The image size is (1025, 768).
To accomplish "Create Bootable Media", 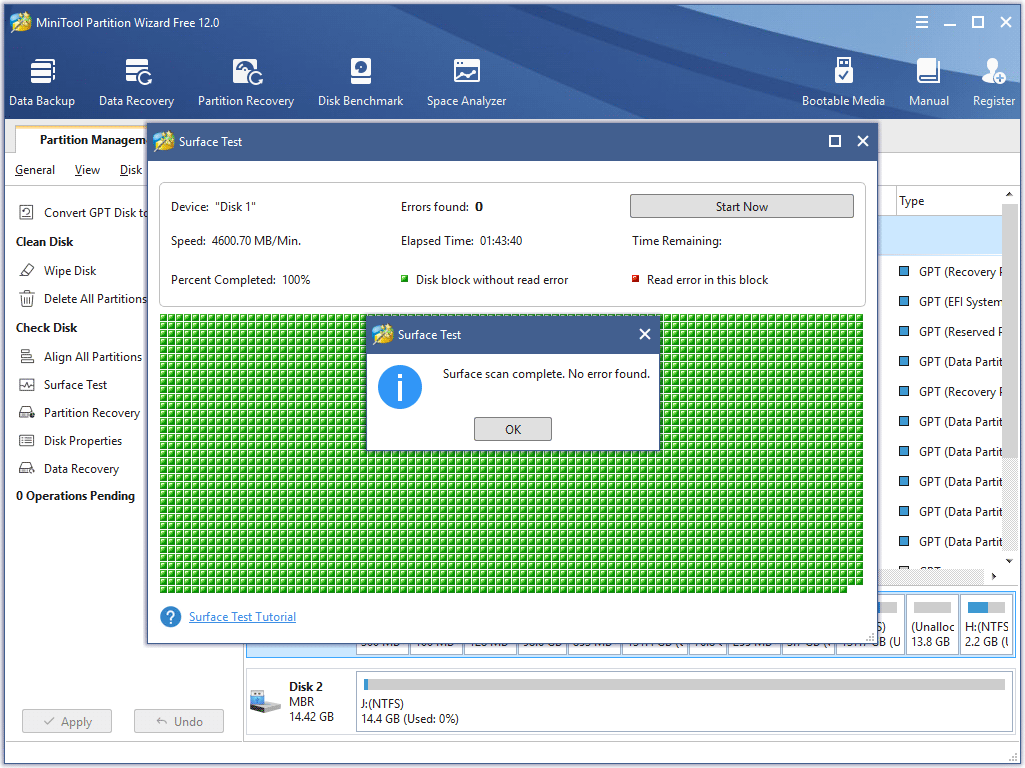I will tap(843, 83).
